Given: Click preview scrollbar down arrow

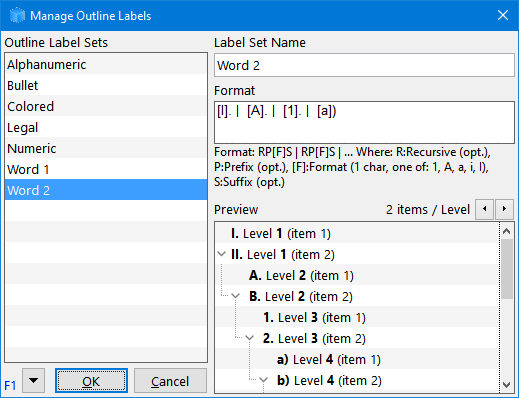Looking at the screenshot, I should (x=507, y=385).
